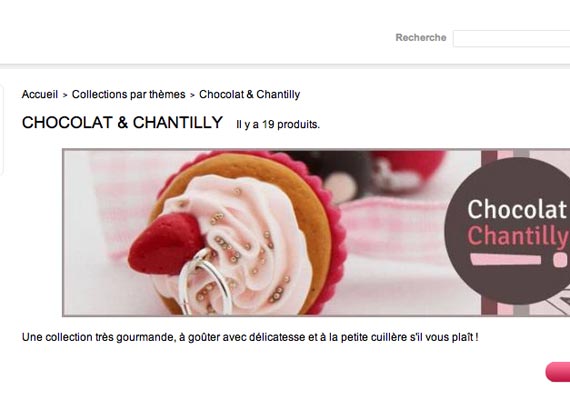The height and width of the screenshot is (400, 570).
Task: Click the collection description sentence
Action: click(250, 337)
